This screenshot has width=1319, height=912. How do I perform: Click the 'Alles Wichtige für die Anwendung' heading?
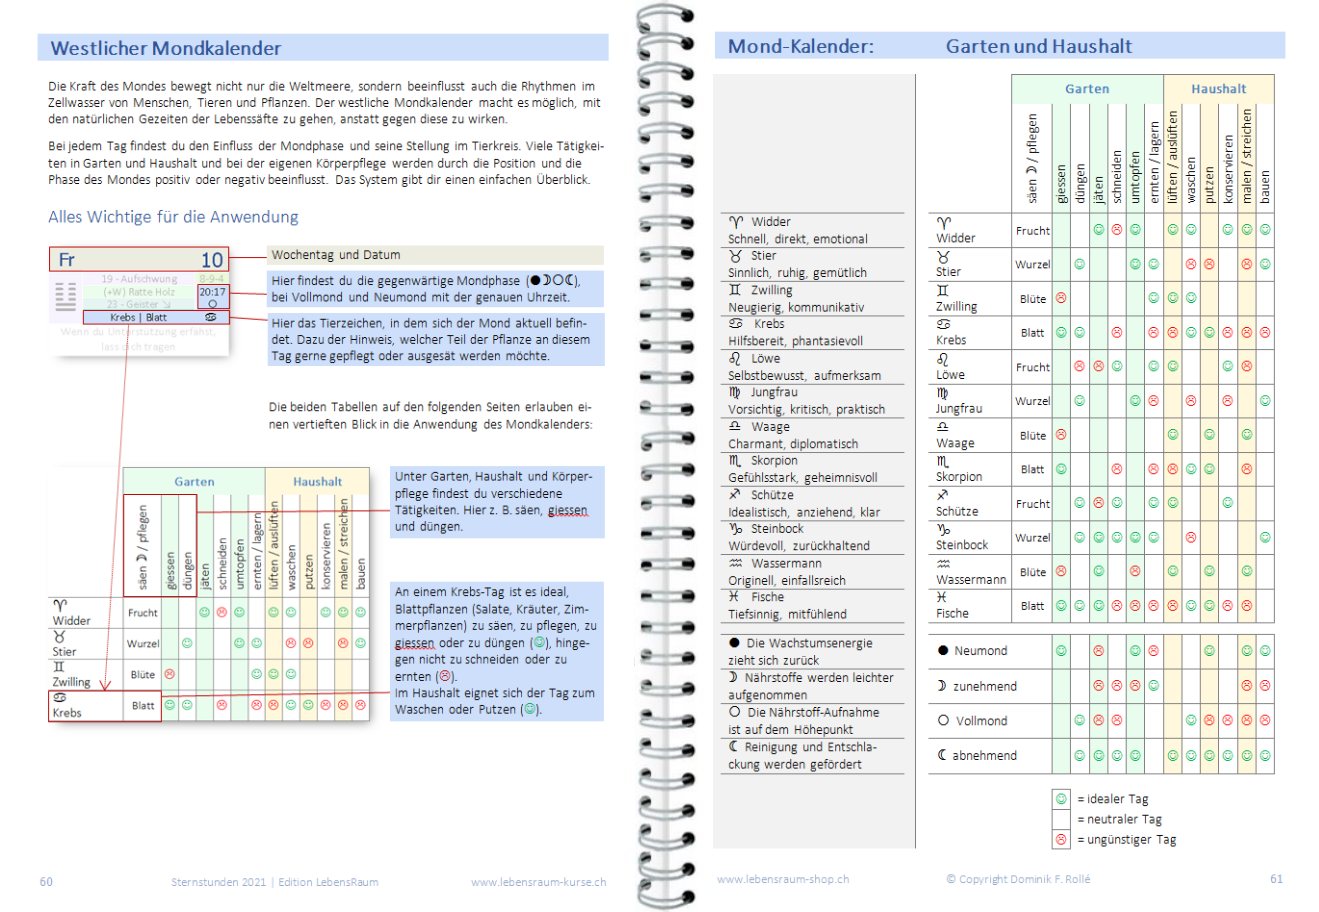pyautogui.click(x=173, y=217)
